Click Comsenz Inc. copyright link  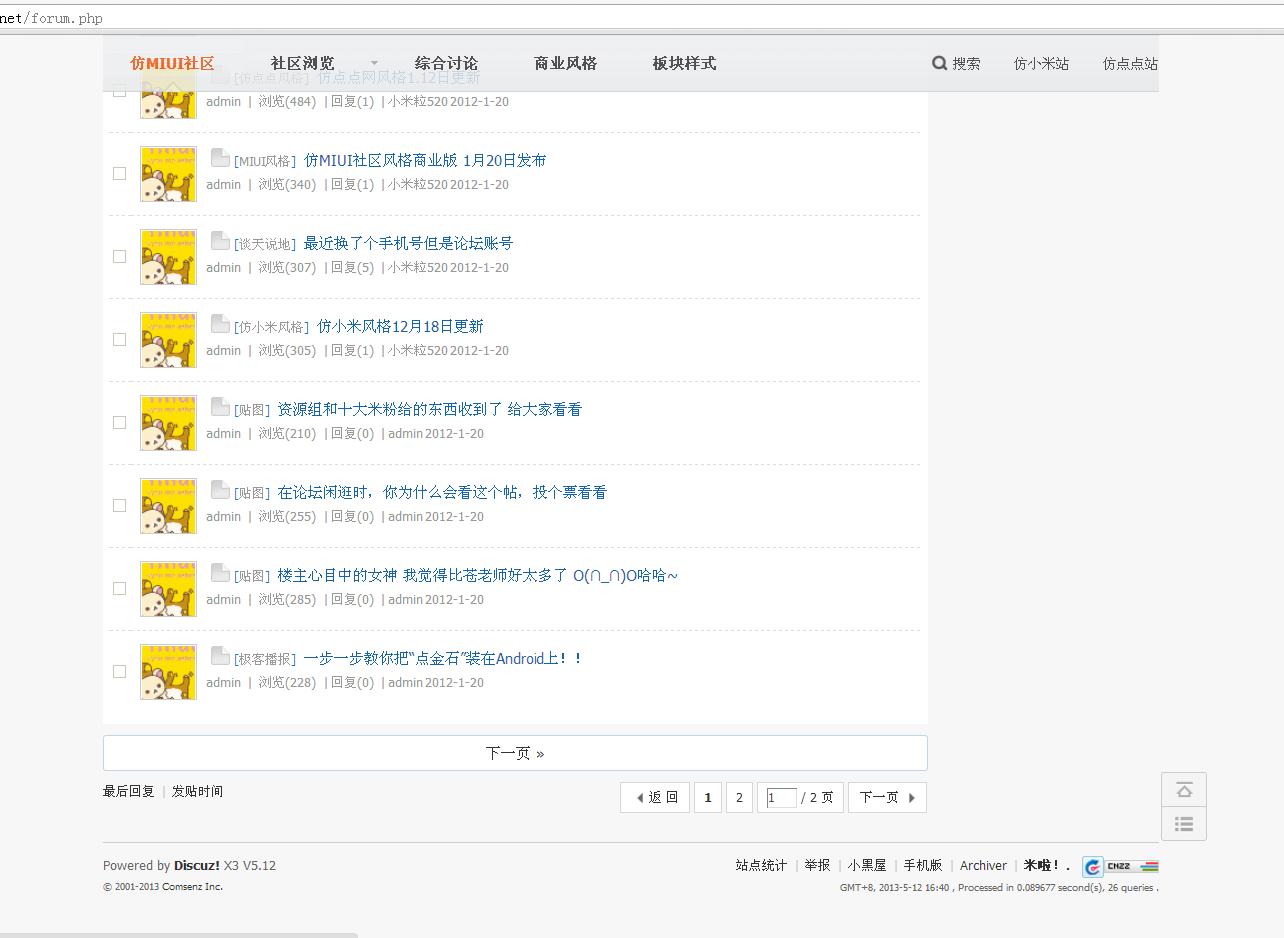(192, 886)
